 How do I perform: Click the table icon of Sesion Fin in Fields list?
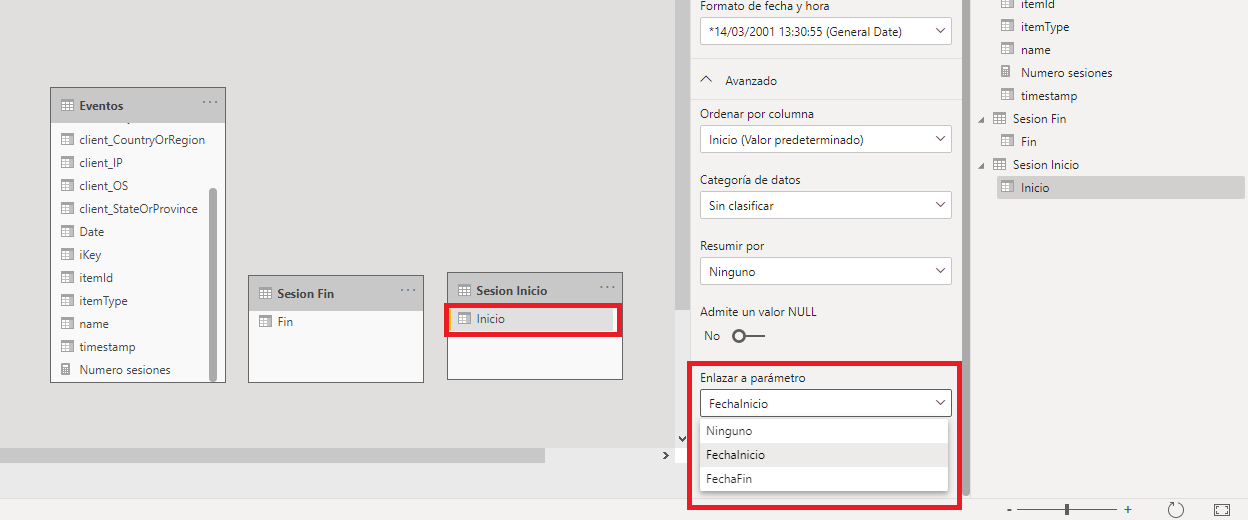tap(999, 119)
